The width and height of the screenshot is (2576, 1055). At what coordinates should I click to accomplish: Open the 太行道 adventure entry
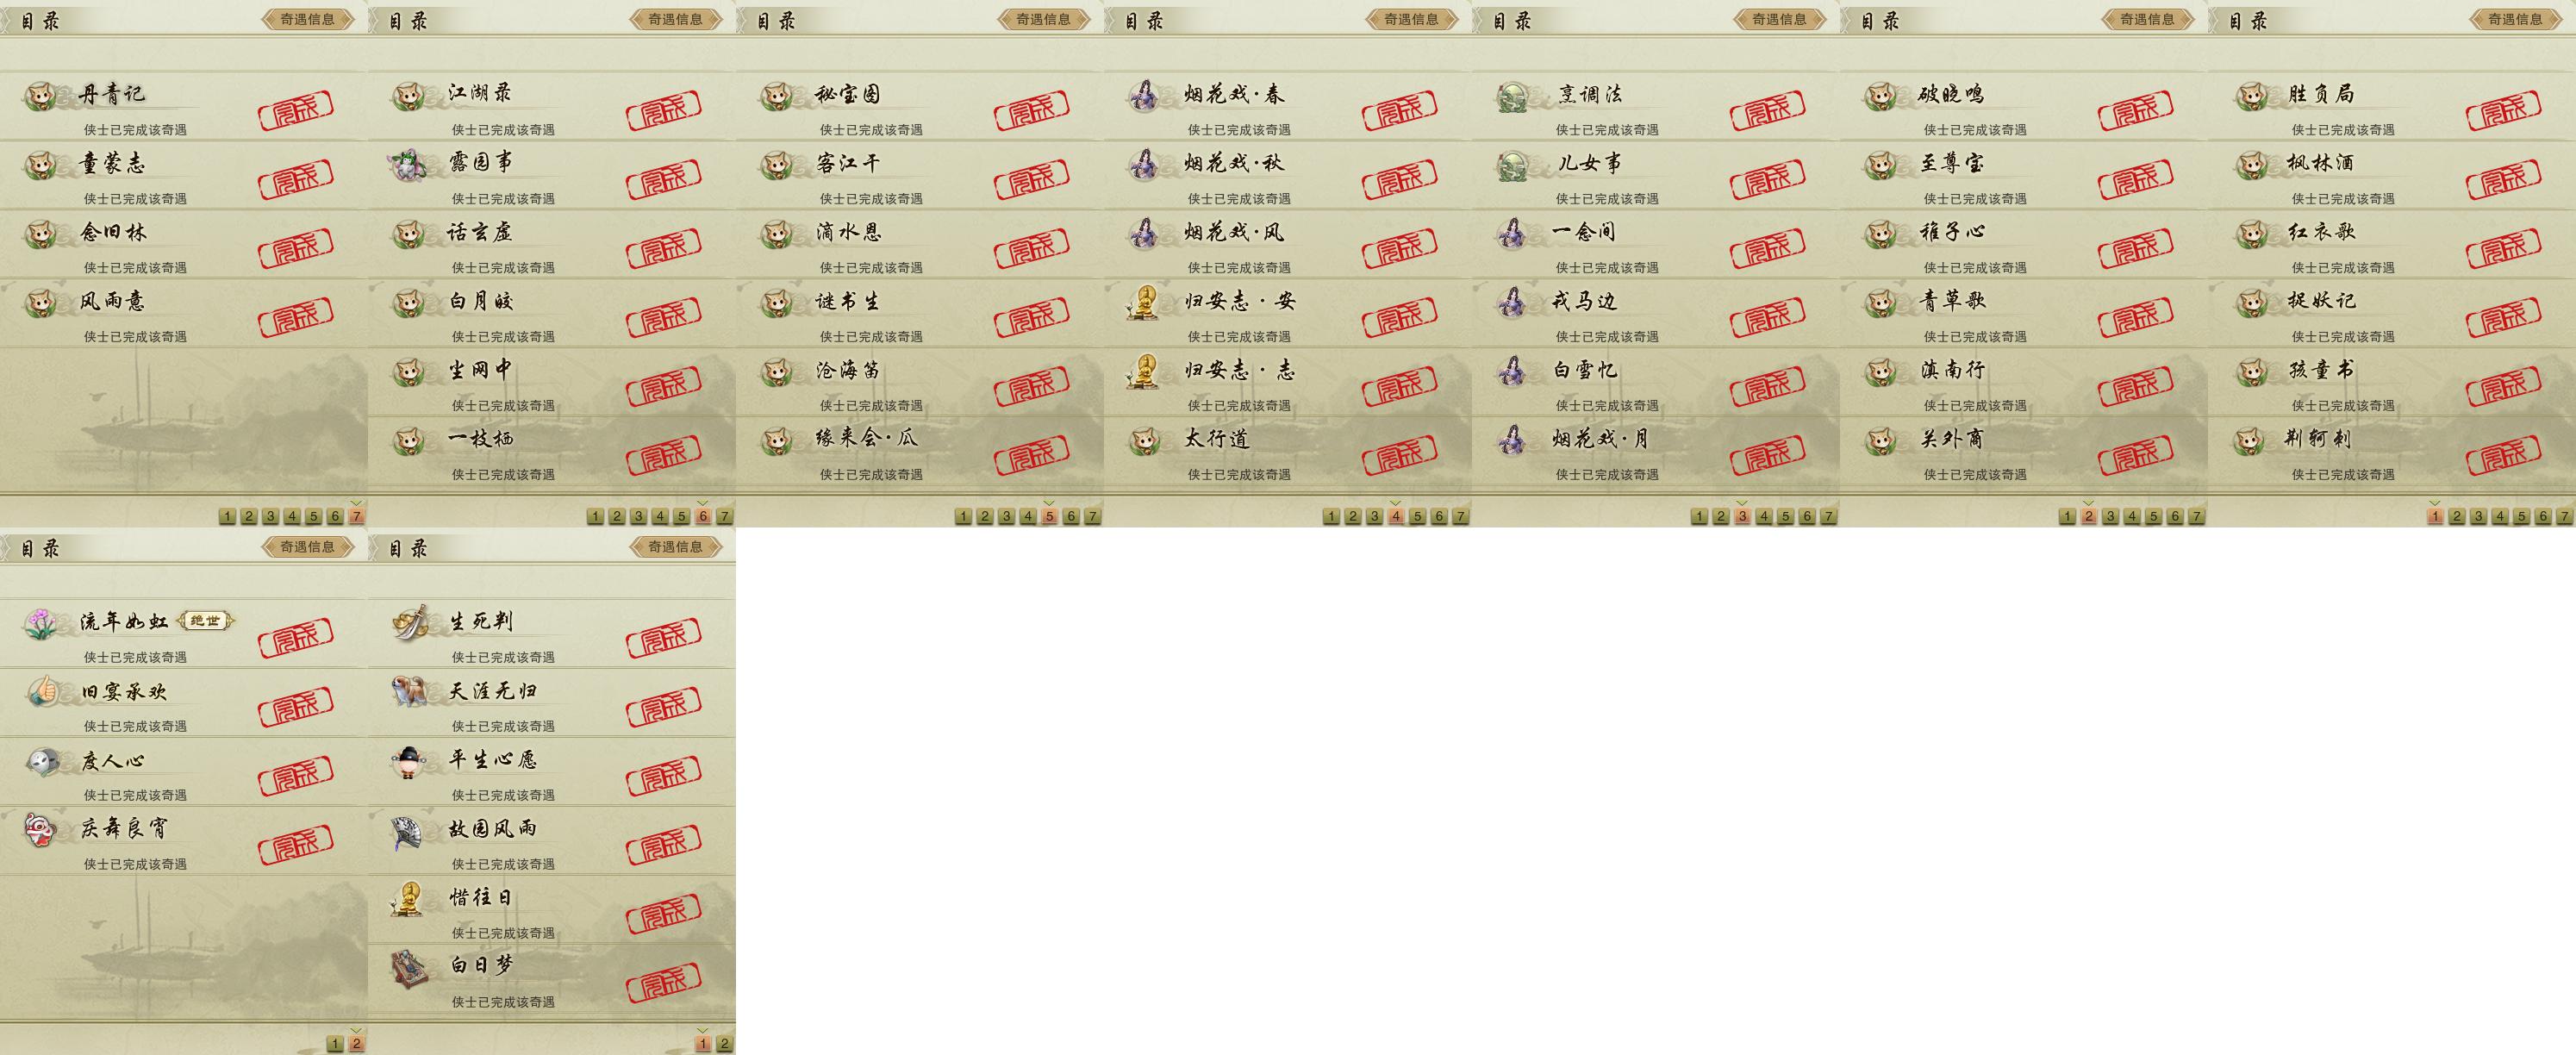[1288, 450]
